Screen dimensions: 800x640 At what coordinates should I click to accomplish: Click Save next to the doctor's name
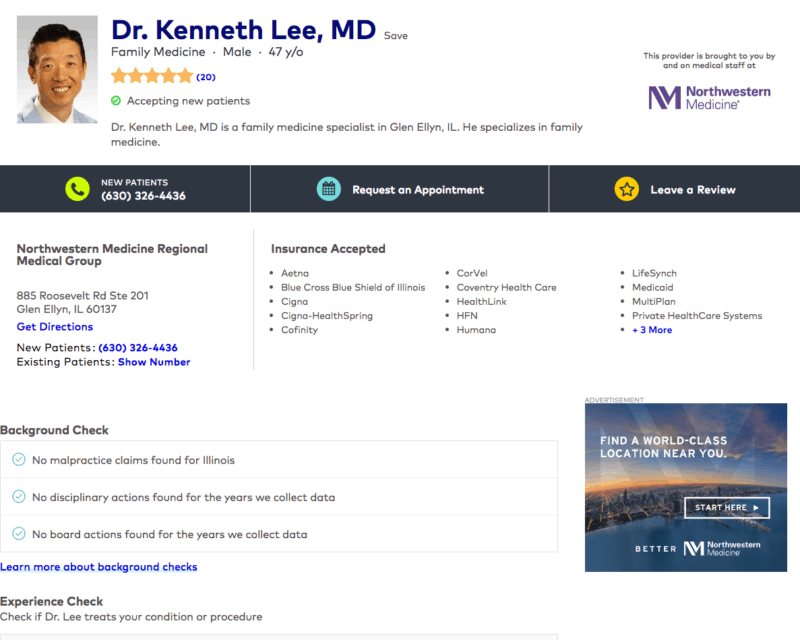point(396,36)
